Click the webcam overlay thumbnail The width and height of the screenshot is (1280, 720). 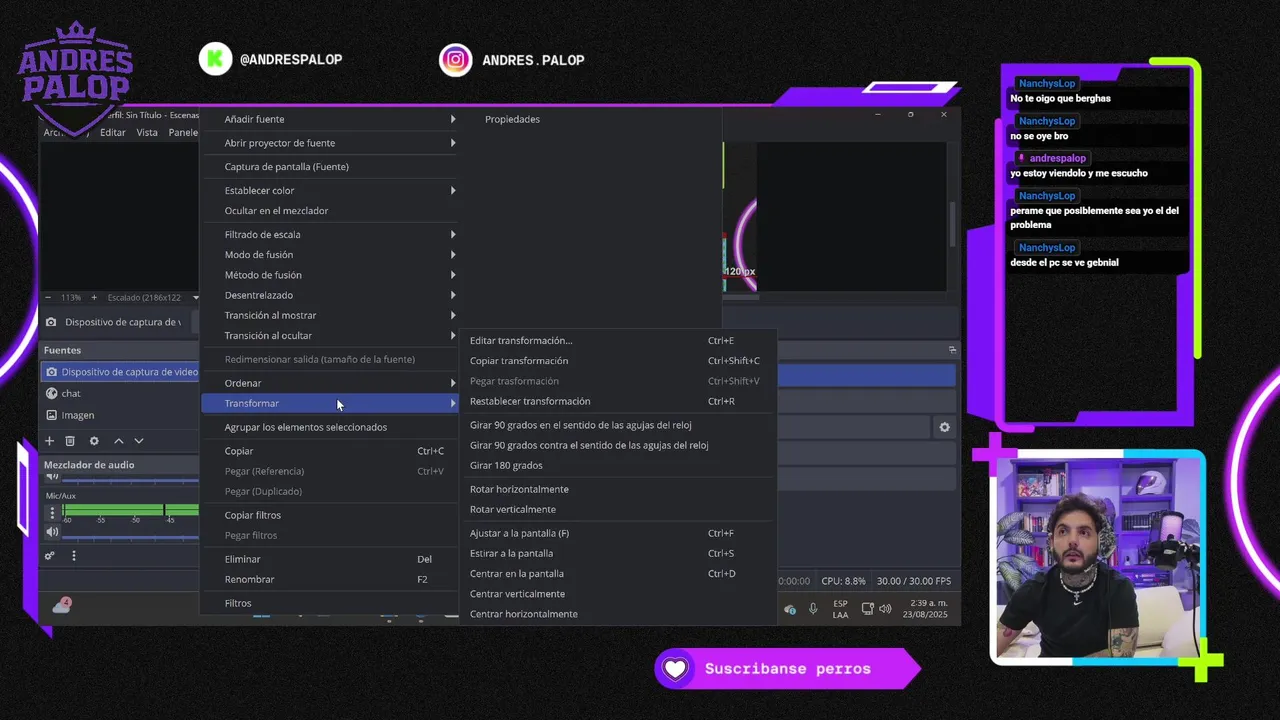1098,558
